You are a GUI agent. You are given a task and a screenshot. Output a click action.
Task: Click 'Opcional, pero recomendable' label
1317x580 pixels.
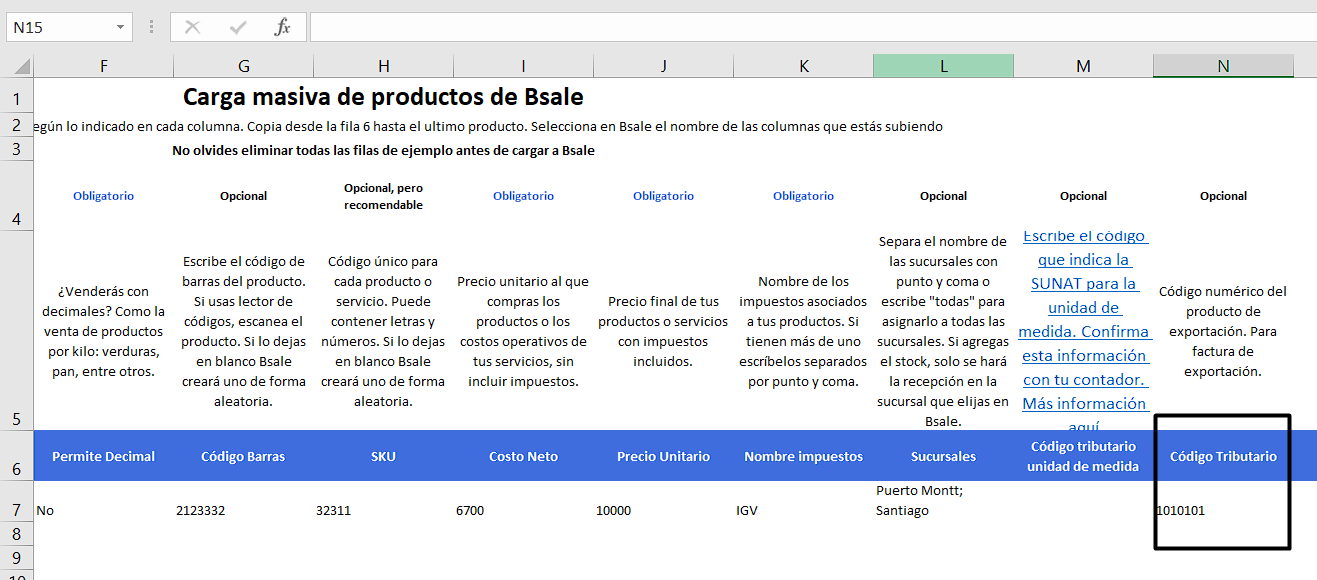click(x=383, y=196)
